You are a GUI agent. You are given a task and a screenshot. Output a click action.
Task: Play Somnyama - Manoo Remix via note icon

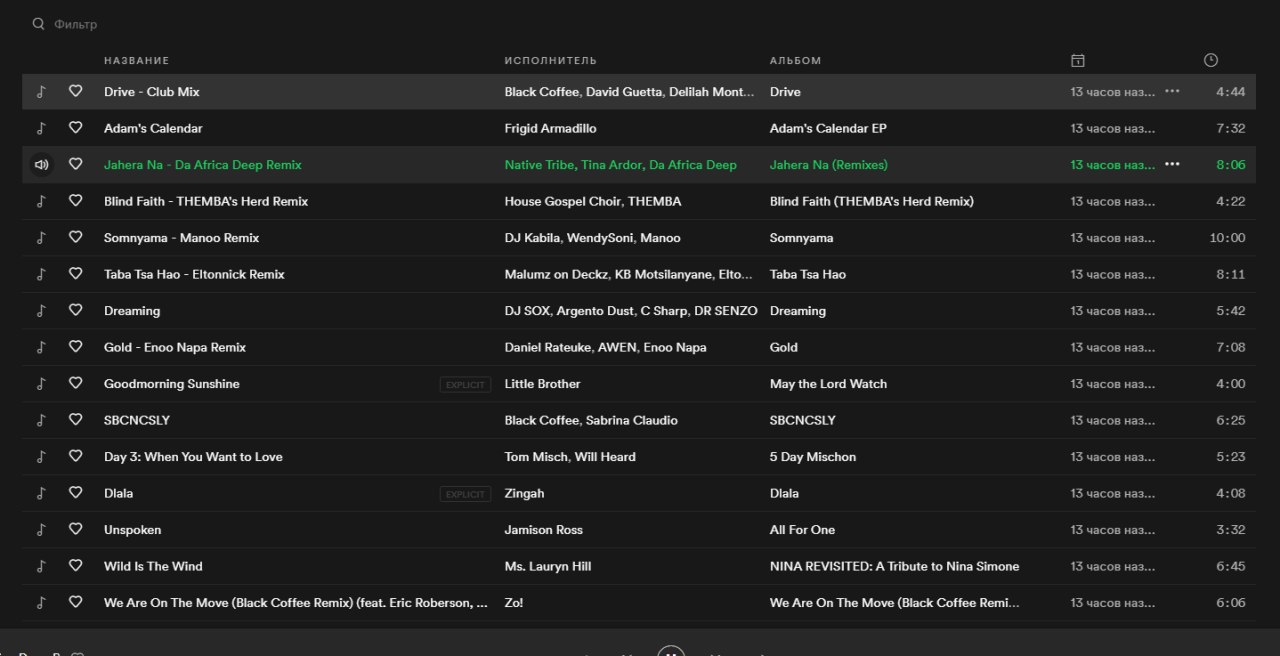point(41,238)
